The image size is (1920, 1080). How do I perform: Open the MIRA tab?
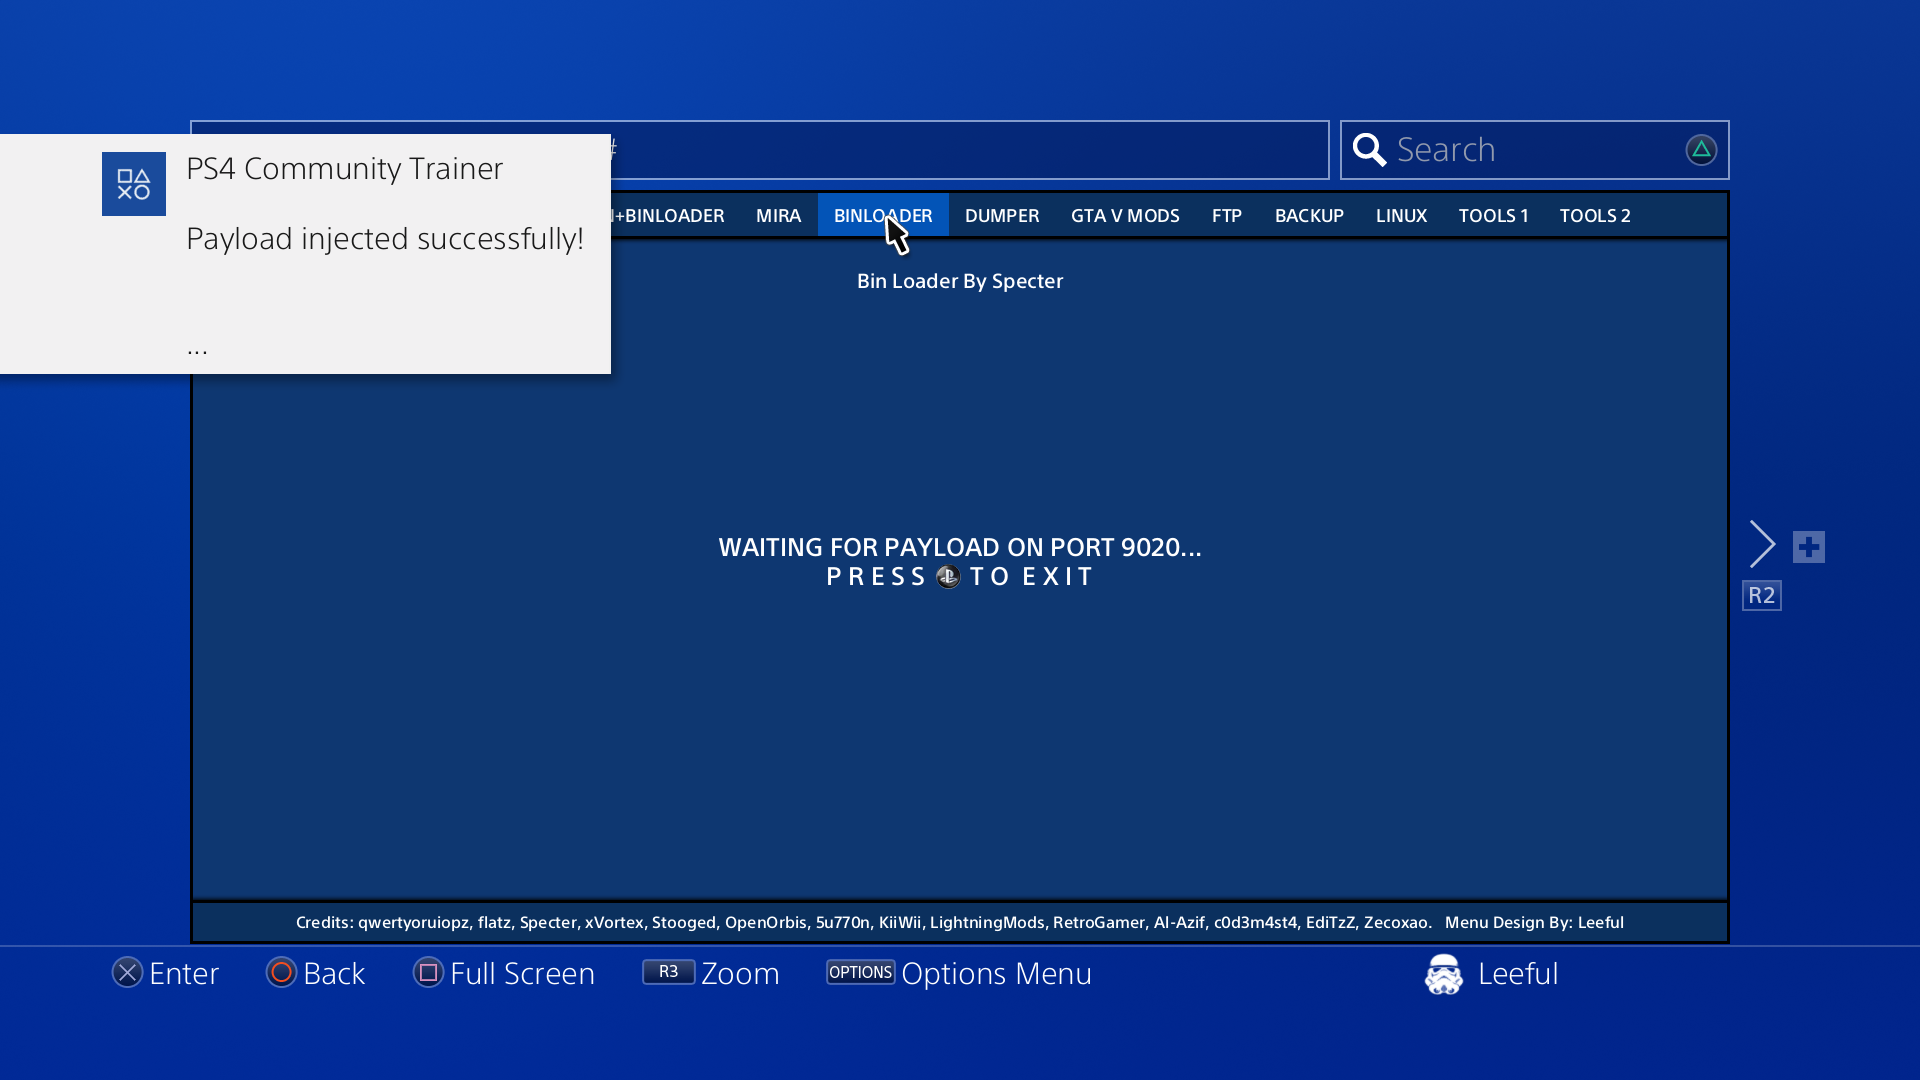pos(778,216)
